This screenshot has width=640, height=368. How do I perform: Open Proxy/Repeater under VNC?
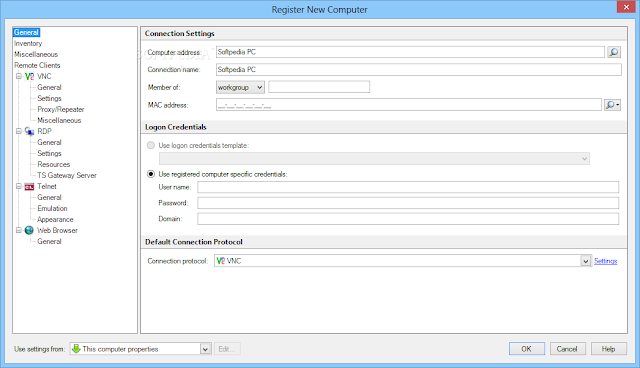click(x=61, y=109)
